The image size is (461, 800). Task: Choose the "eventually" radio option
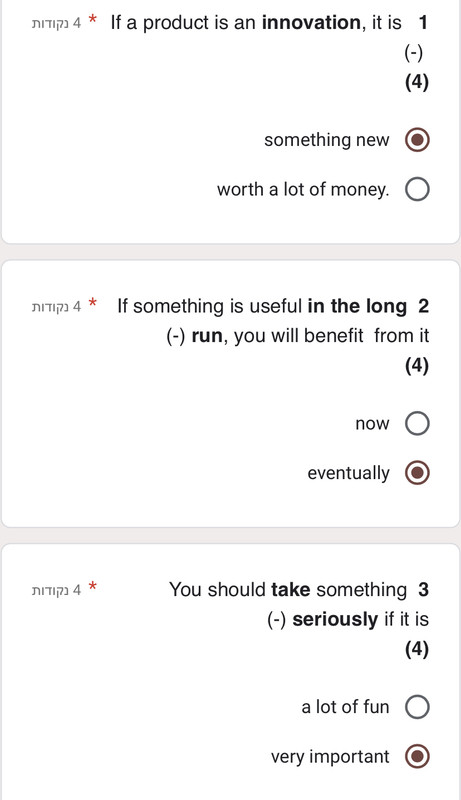click(x=417, y=473)
